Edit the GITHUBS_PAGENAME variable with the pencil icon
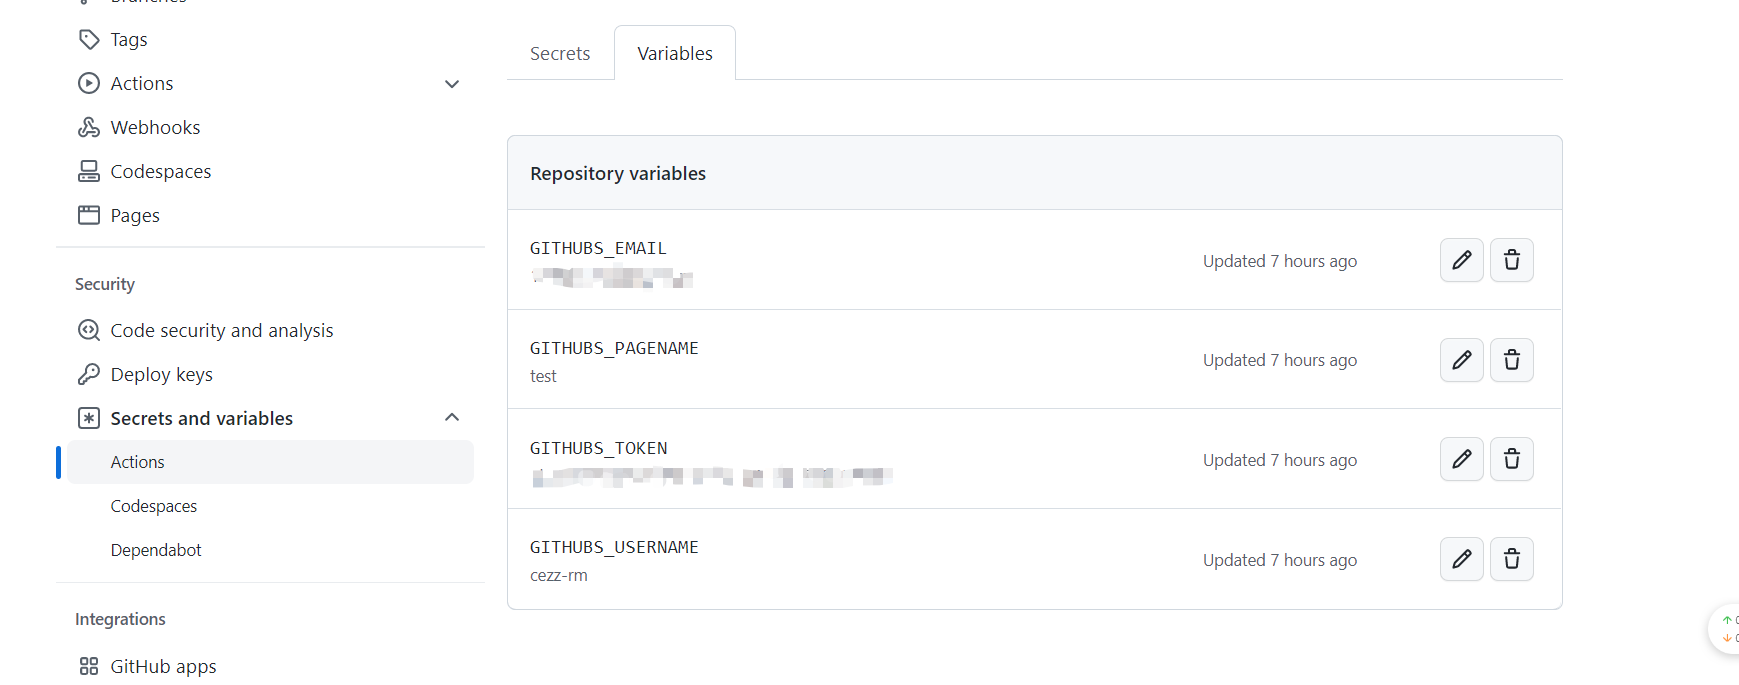Image resolution: width=1739 pixels, height=685 pixels. 1461,360
